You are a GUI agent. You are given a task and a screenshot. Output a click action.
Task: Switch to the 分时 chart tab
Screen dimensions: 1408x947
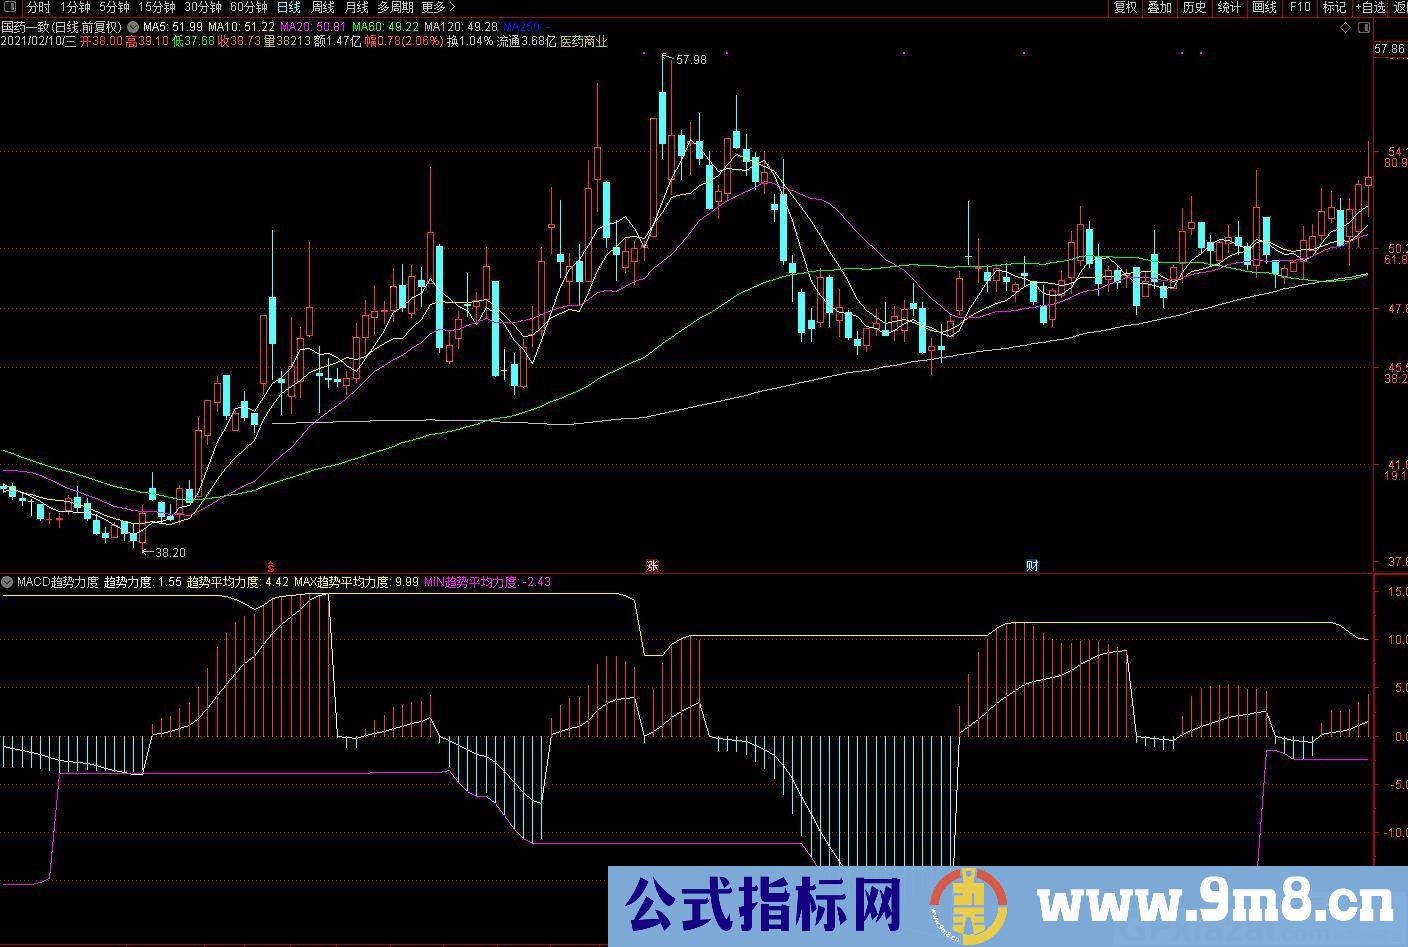(38, 7)
